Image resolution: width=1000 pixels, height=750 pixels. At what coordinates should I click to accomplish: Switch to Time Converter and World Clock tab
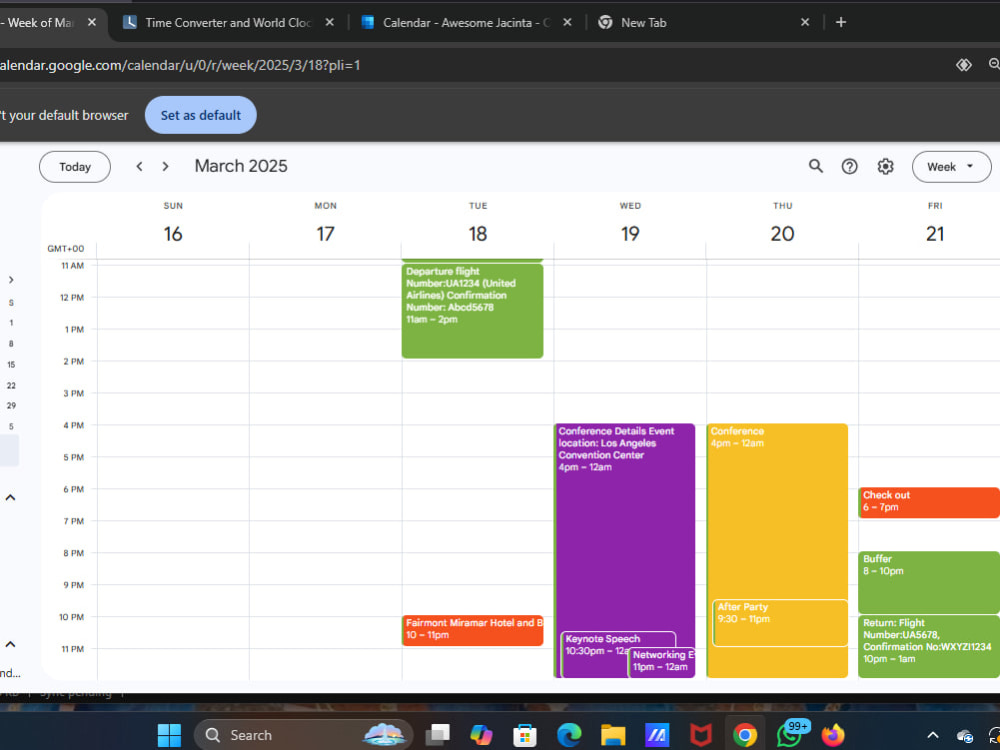[x=228, y=22]
